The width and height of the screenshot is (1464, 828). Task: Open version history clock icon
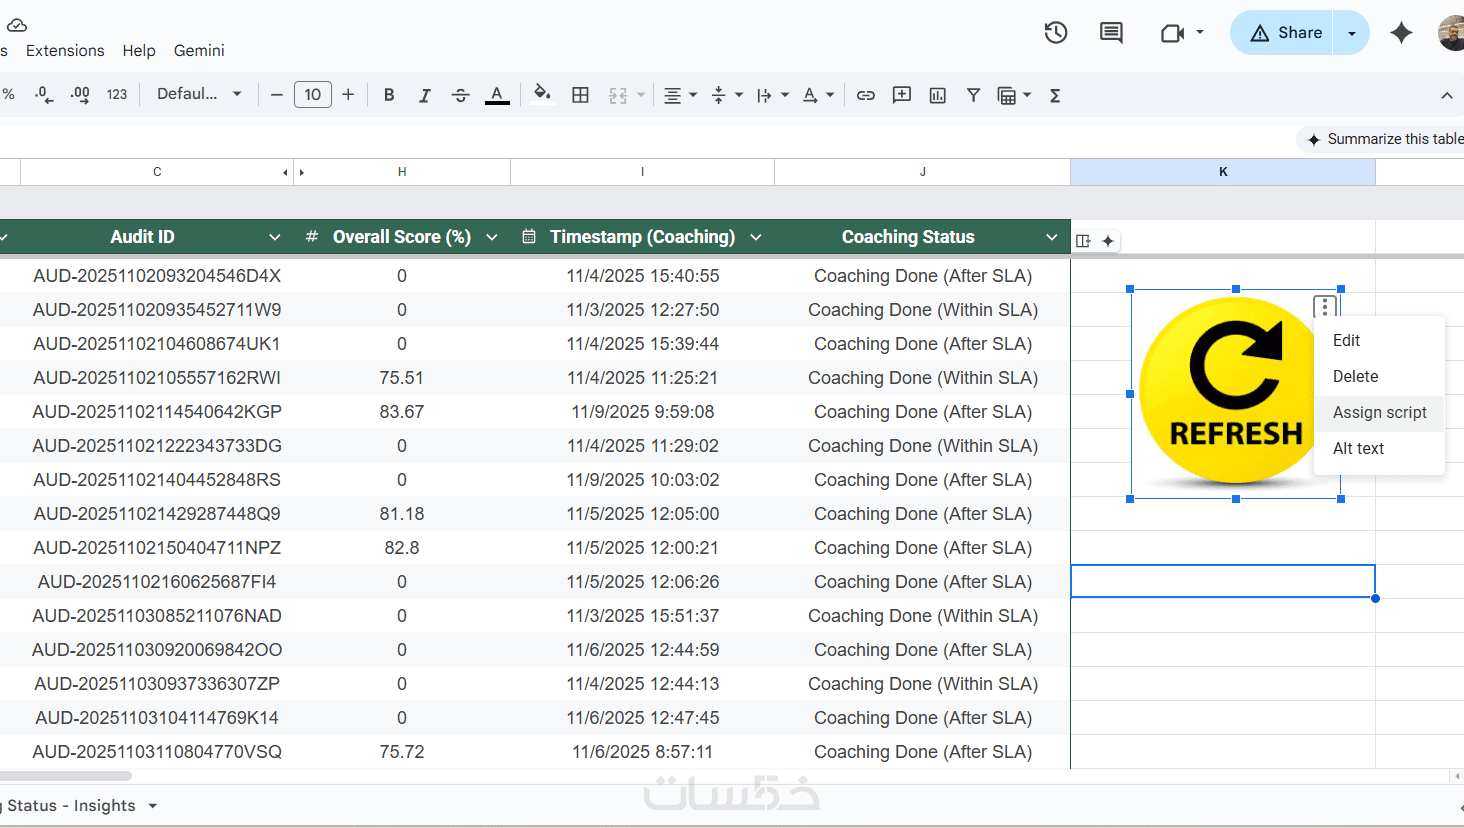tap(1056, 33)
